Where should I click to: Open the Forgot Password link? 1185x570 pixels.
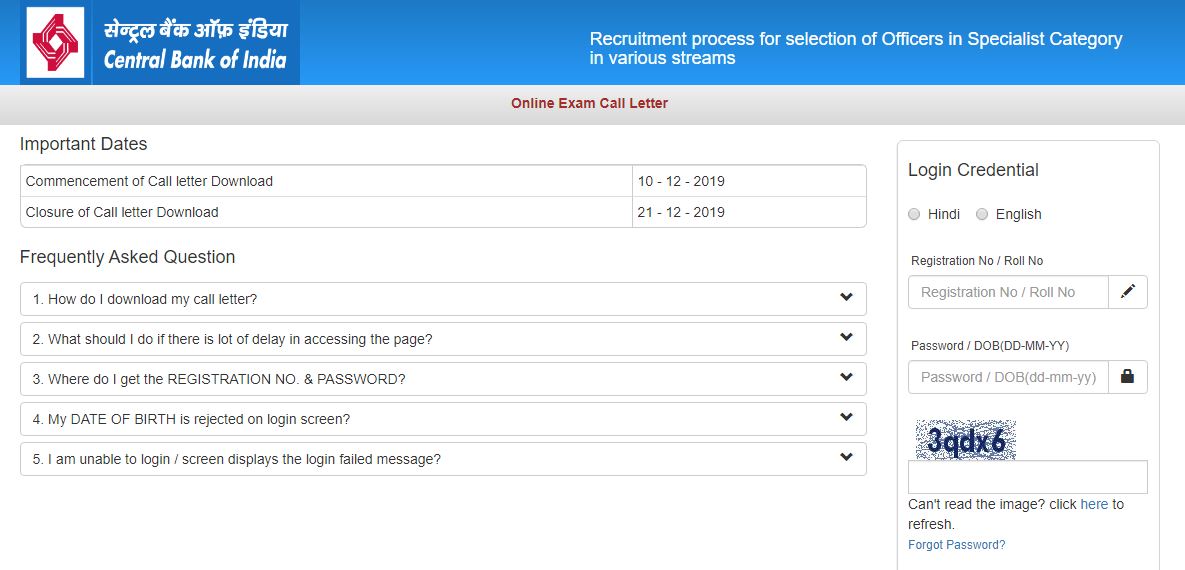click(x=956, y=545)
